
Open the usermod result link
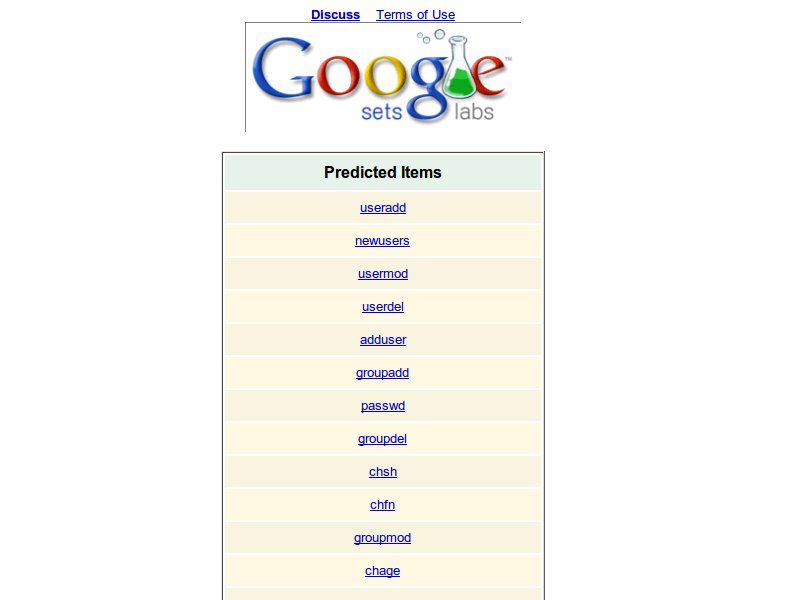(383, 274)
